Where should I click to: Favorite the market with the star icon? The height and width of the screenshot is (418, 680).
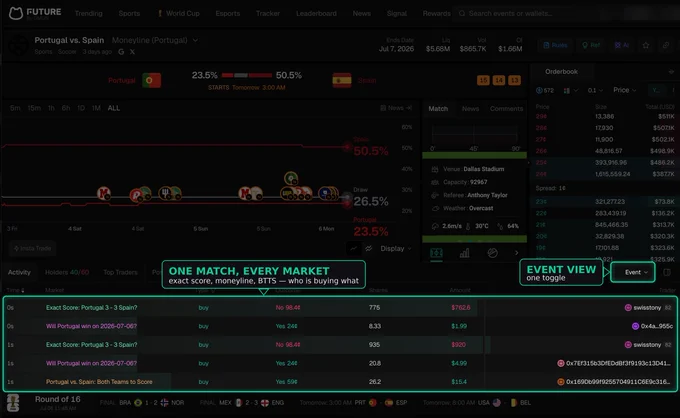pos(646,45)
